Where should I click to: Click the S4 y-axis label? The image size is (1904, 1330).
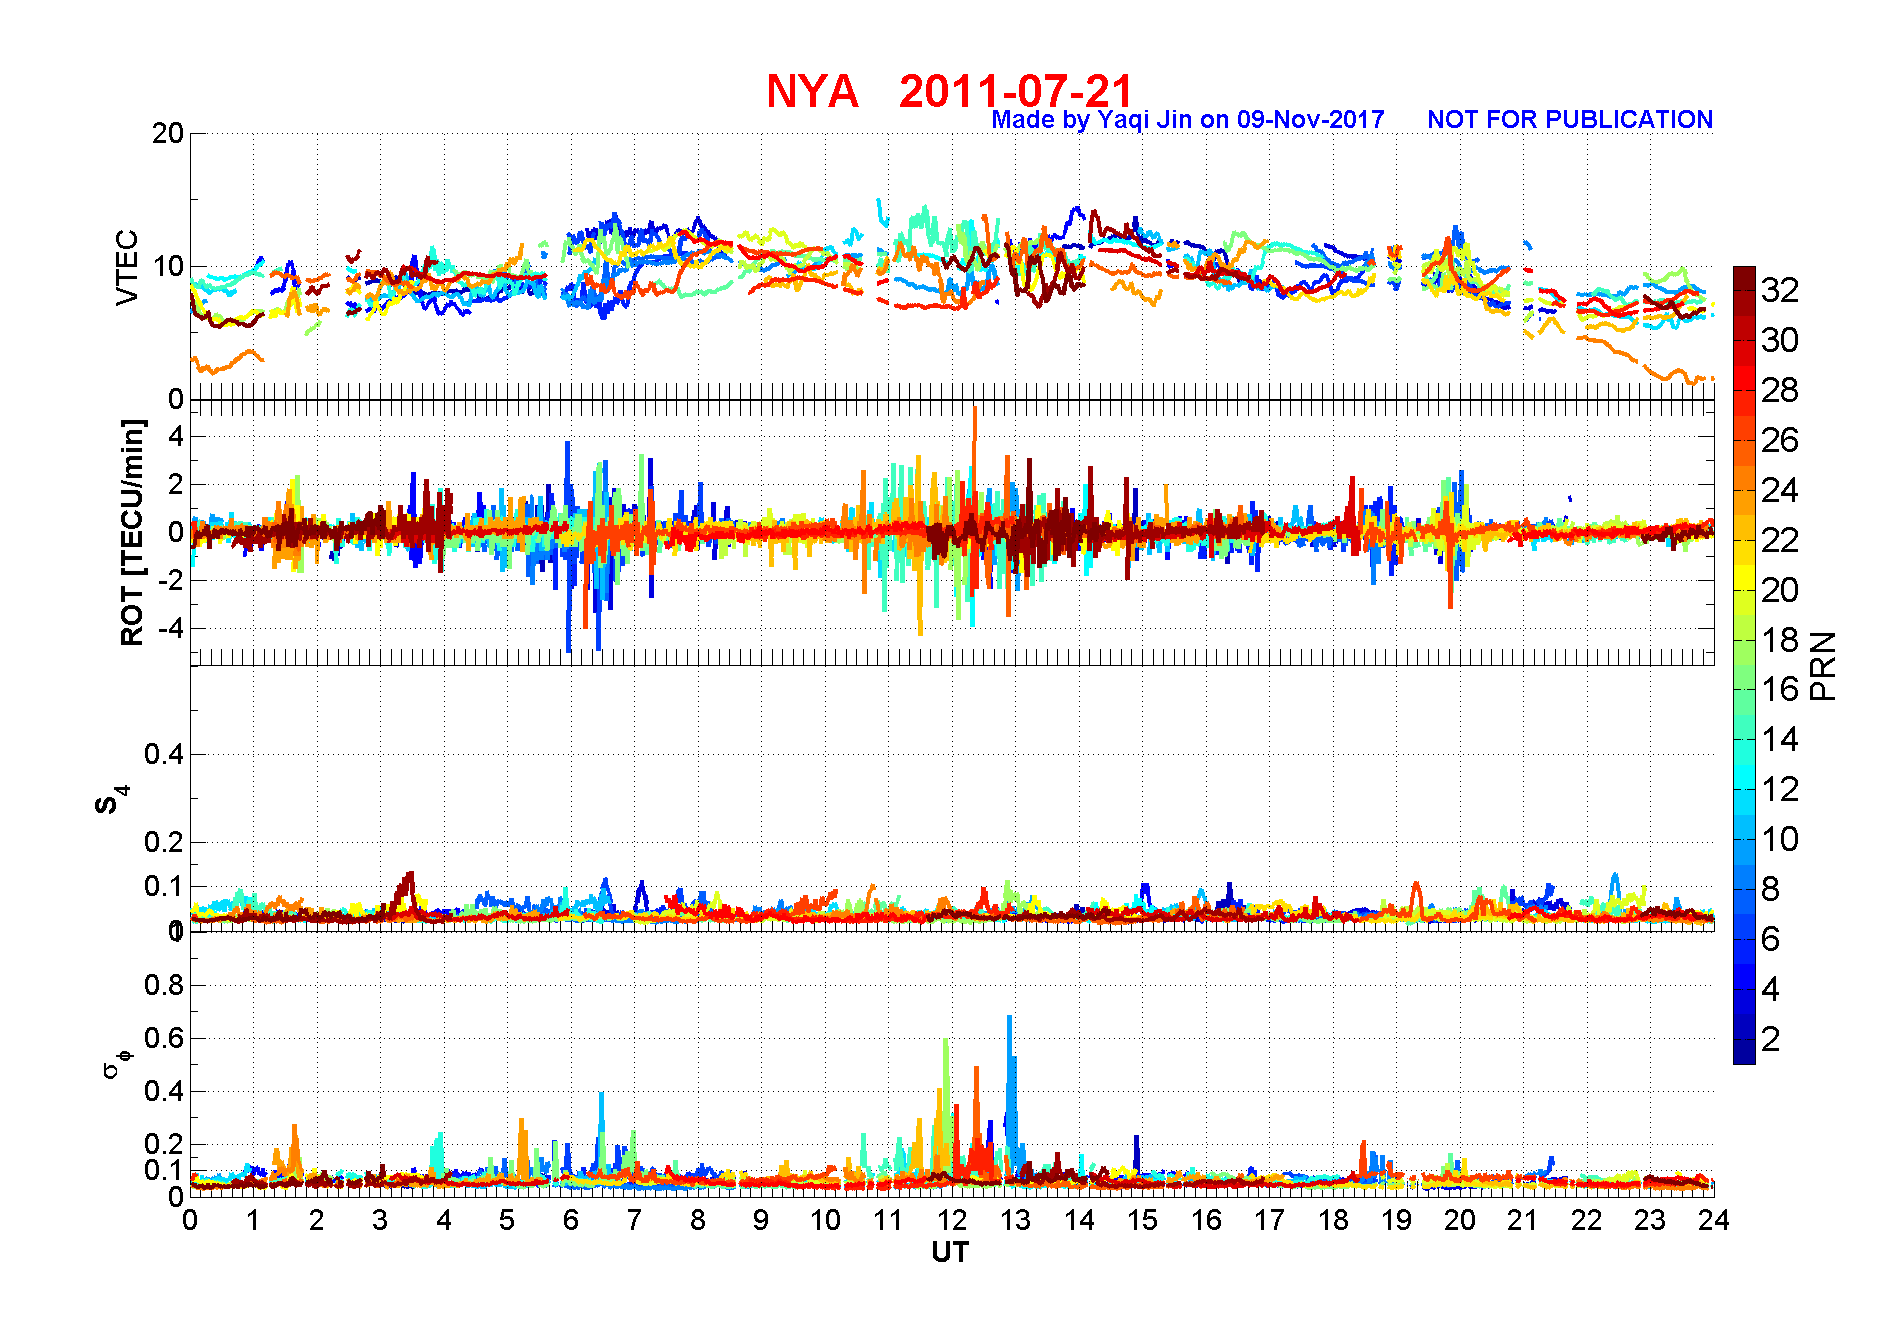point(112,799)
